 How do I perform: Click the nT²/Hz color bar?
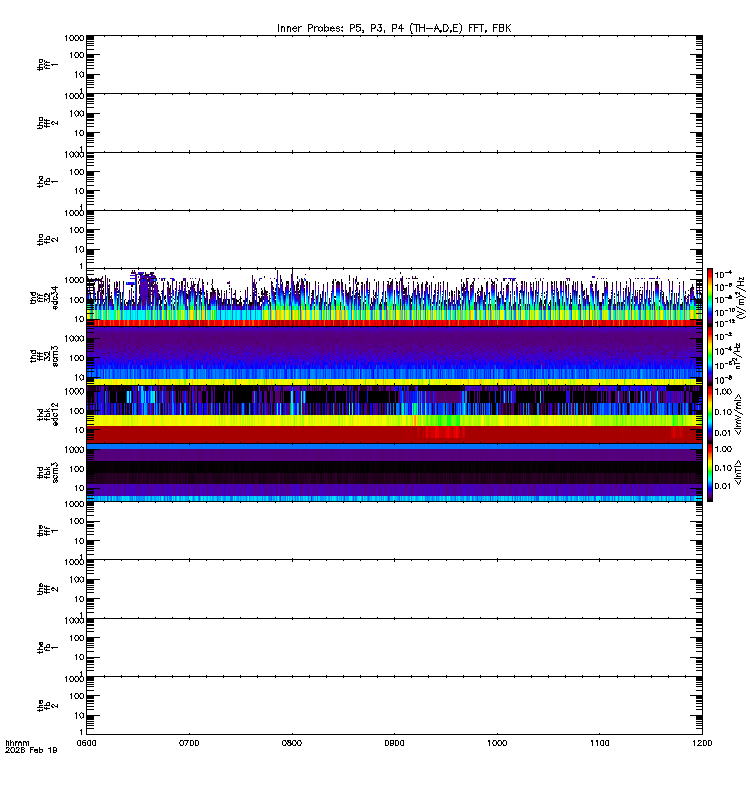tap(710, 356)
